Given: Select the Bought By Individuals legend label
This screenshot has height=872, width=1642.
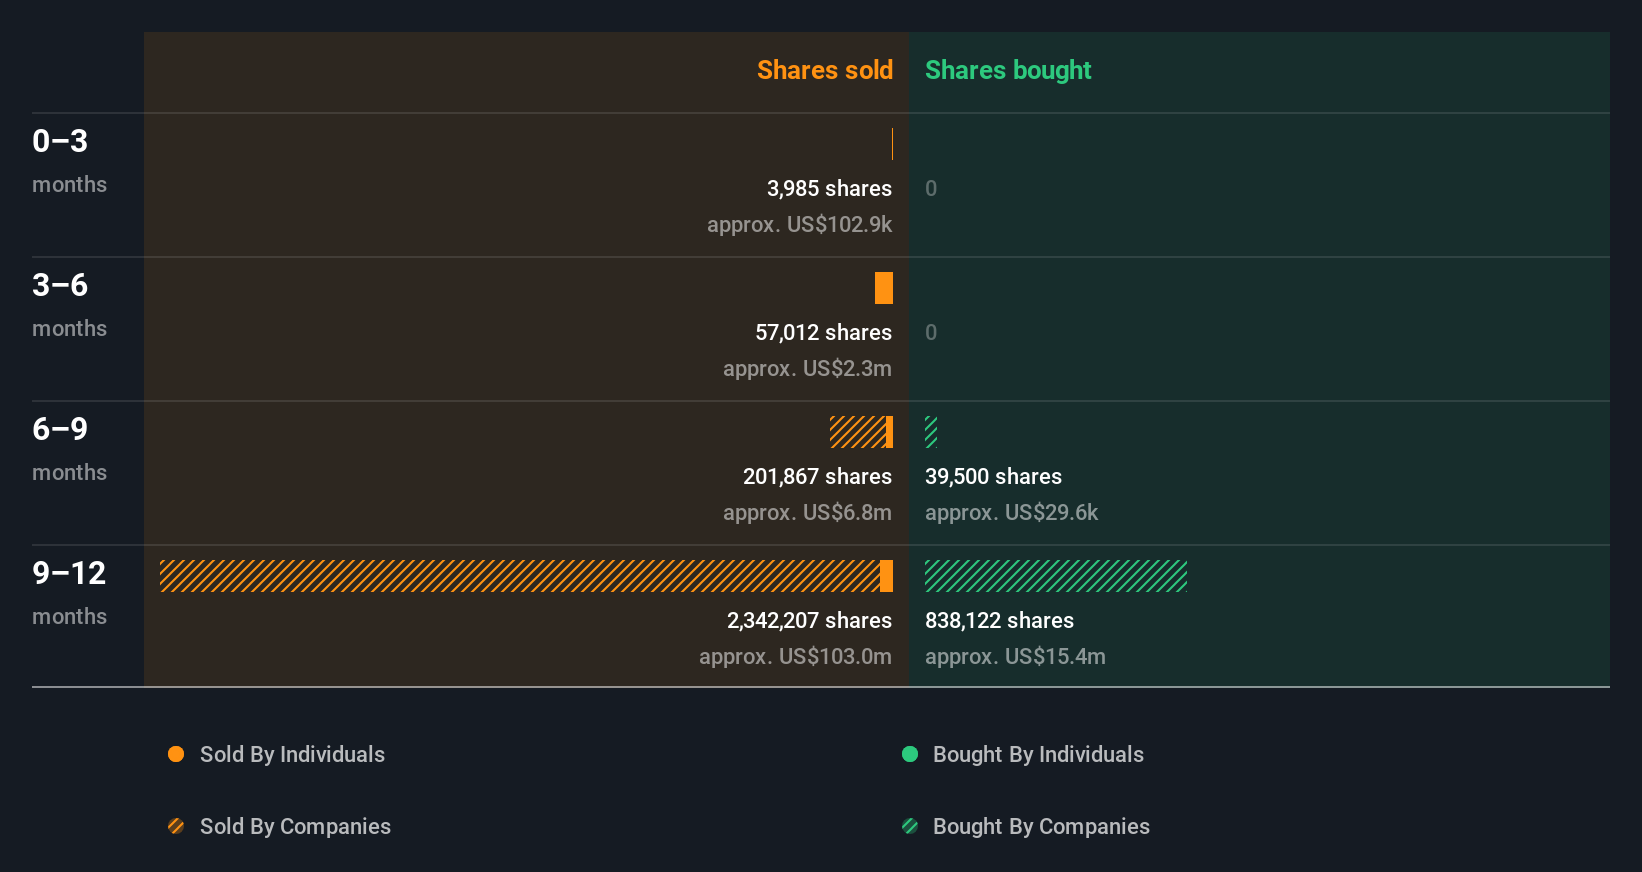Looking at the screenshot, I should pyautogui.click(x=1038, y=754).
